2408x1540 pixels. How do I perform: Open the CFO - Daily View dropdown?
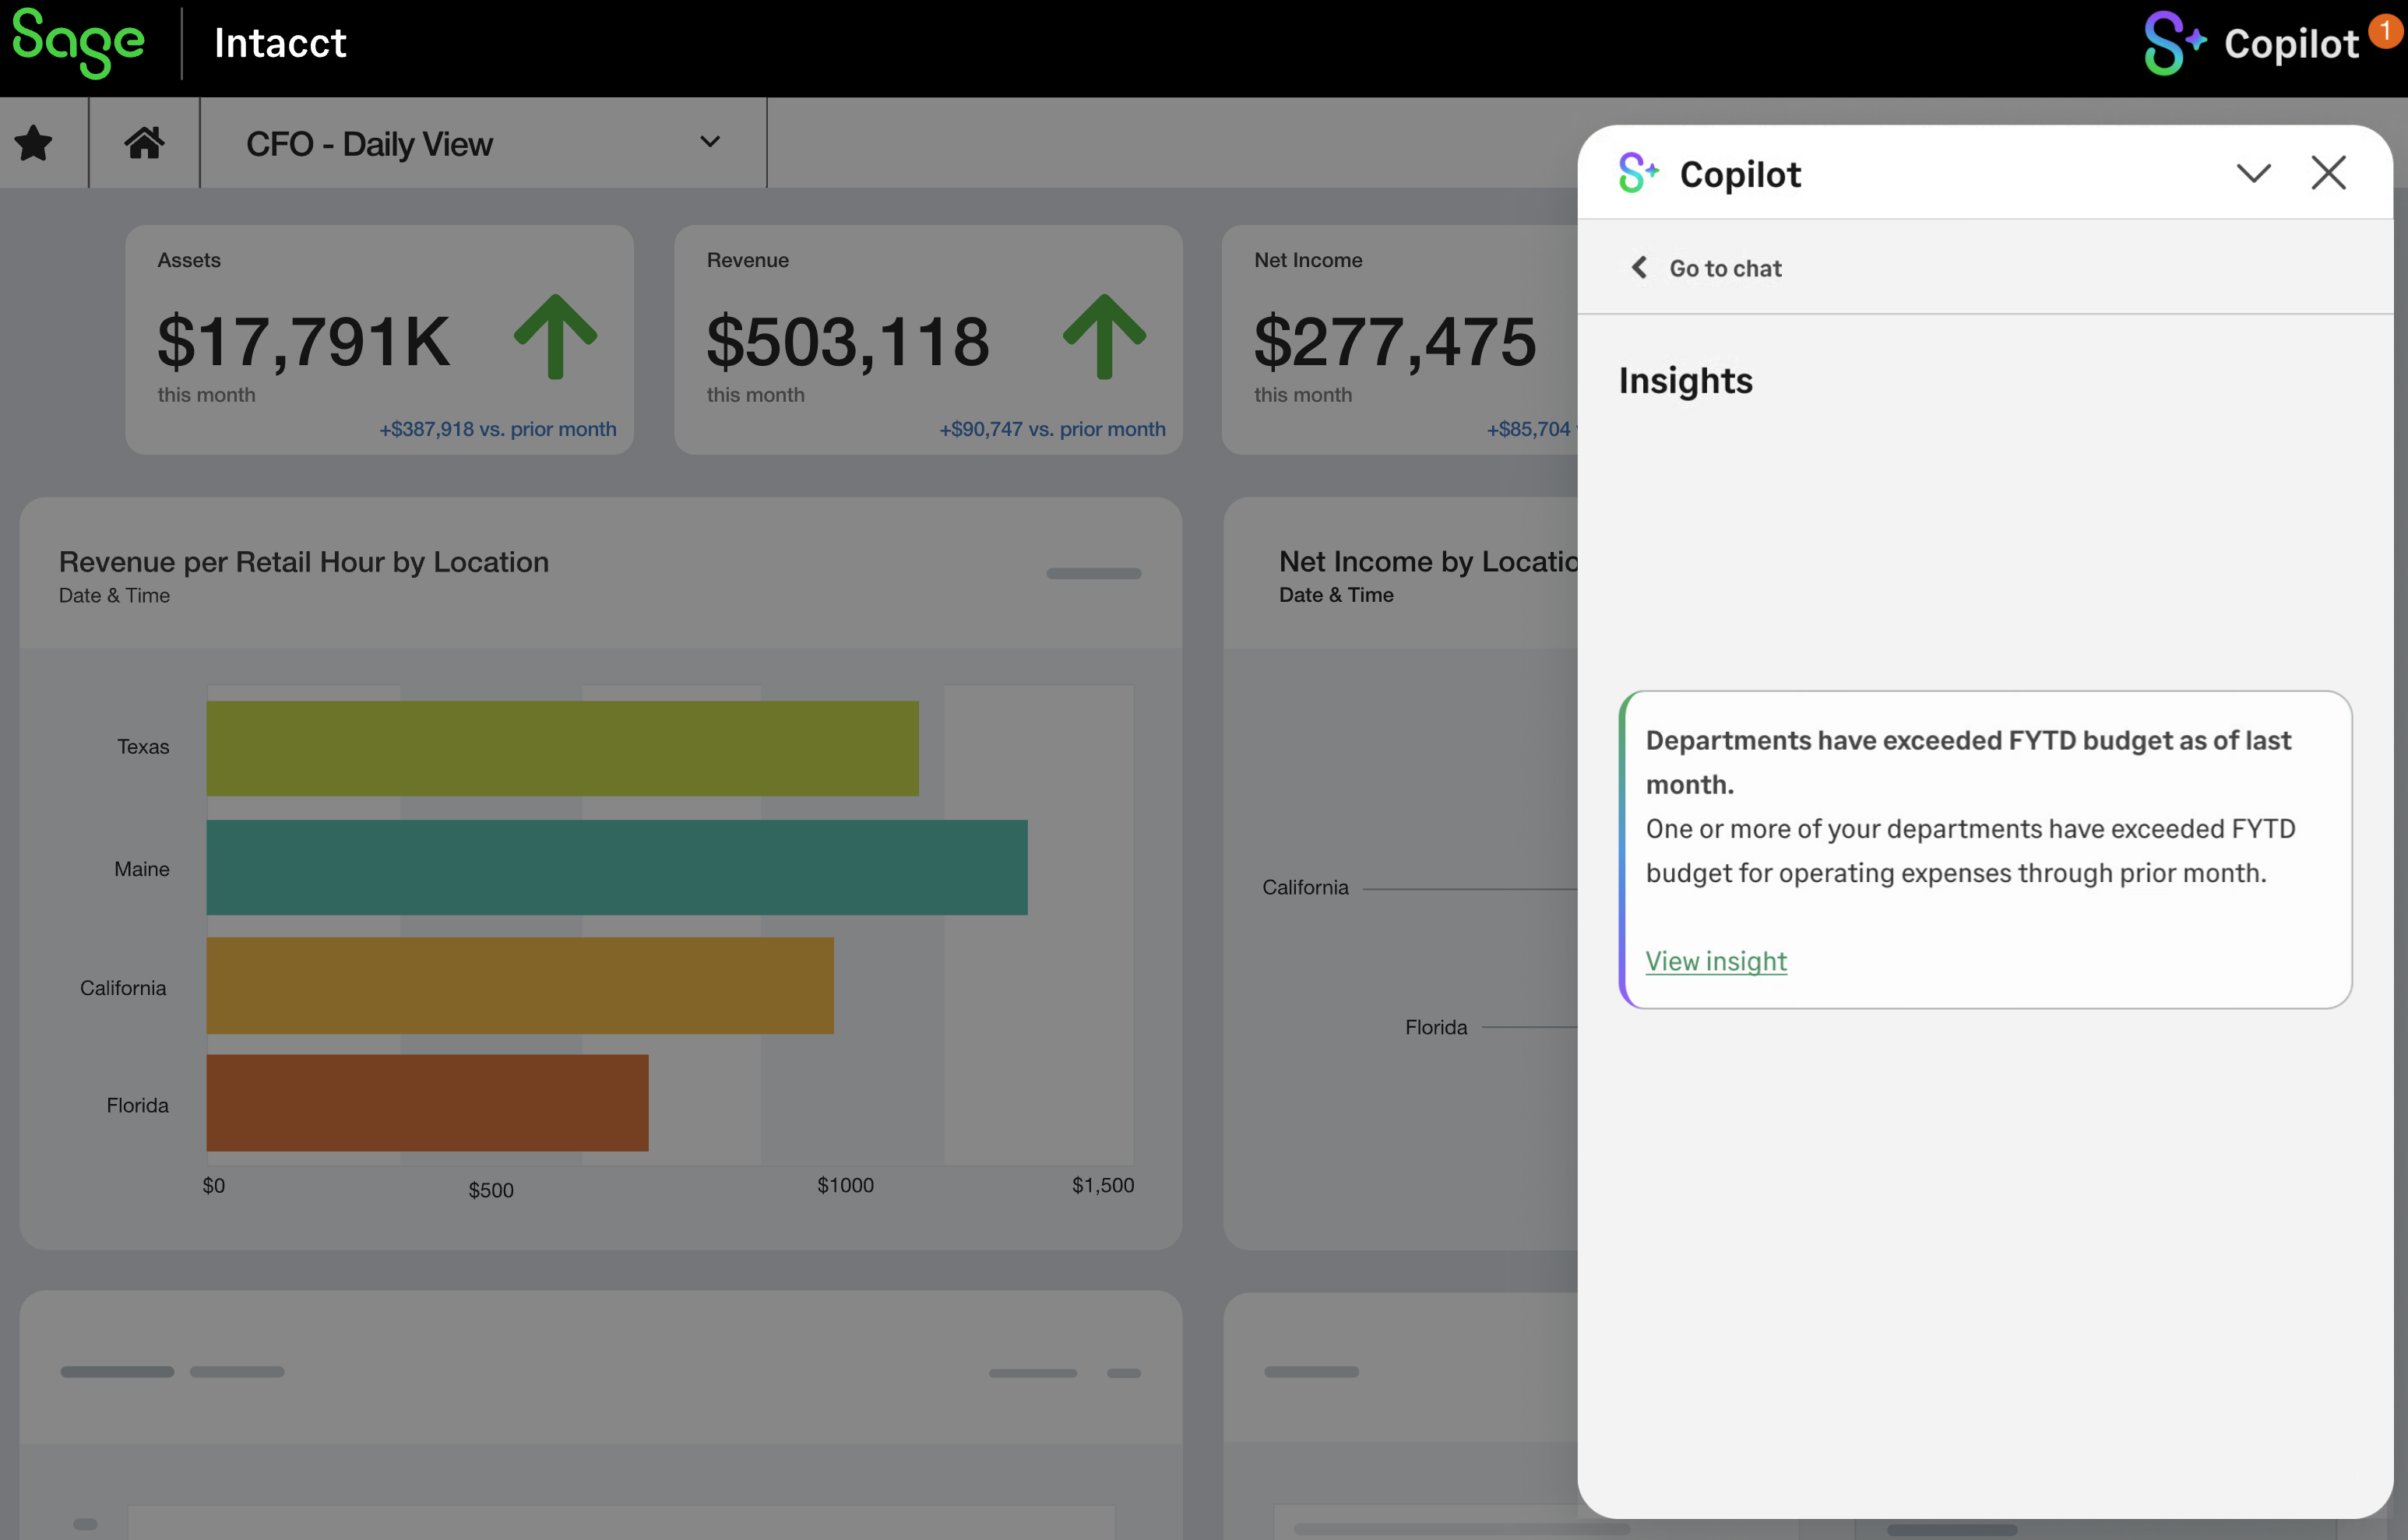483,143
